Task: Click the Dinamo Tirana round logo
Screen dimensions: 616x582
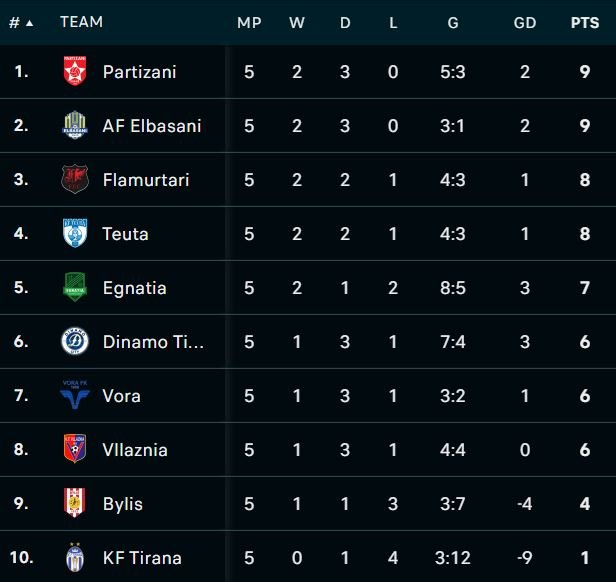Action: (x=74, y=342)
